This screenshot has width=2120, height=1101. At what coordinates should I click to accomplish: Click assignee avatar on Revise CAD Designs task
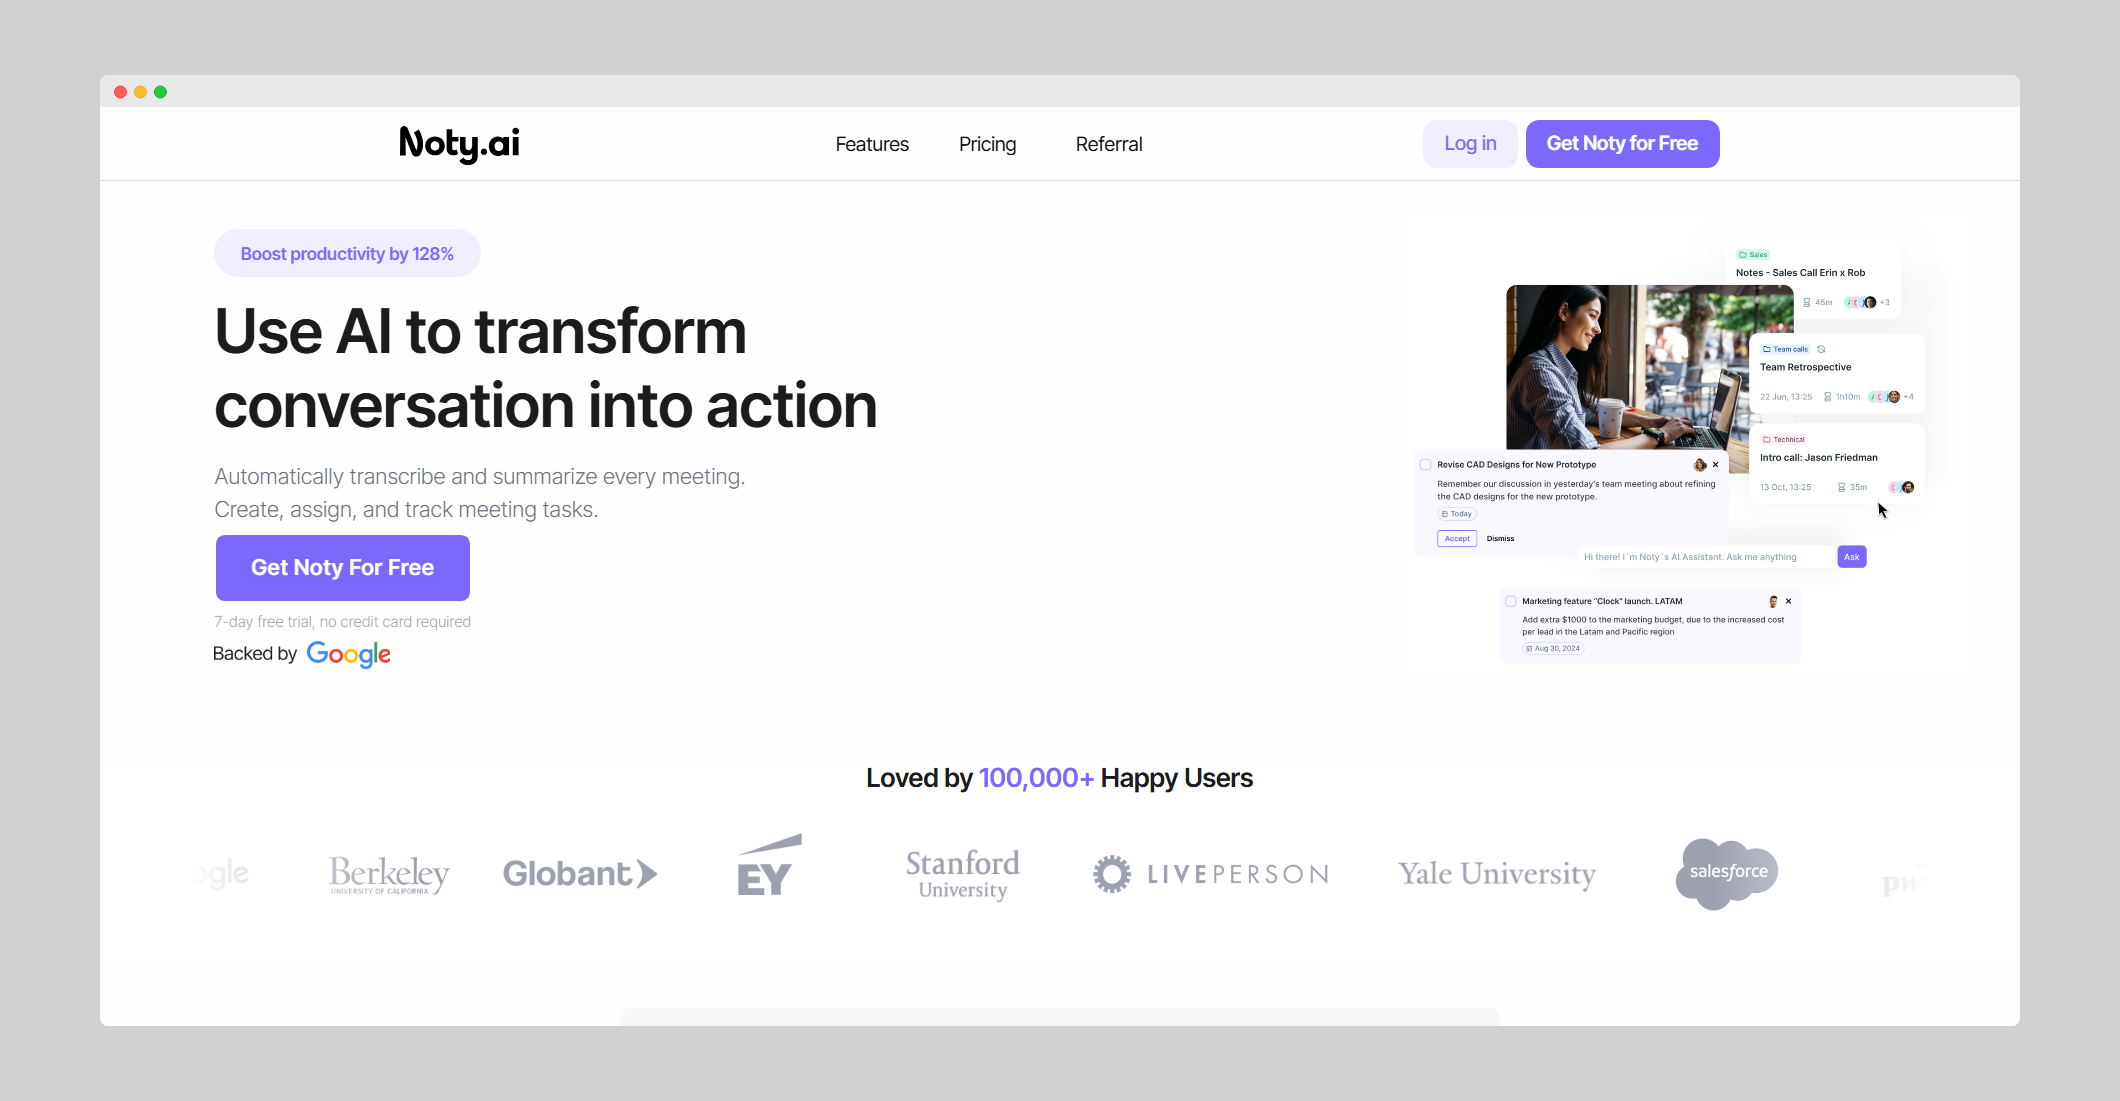pos(1699,465)
